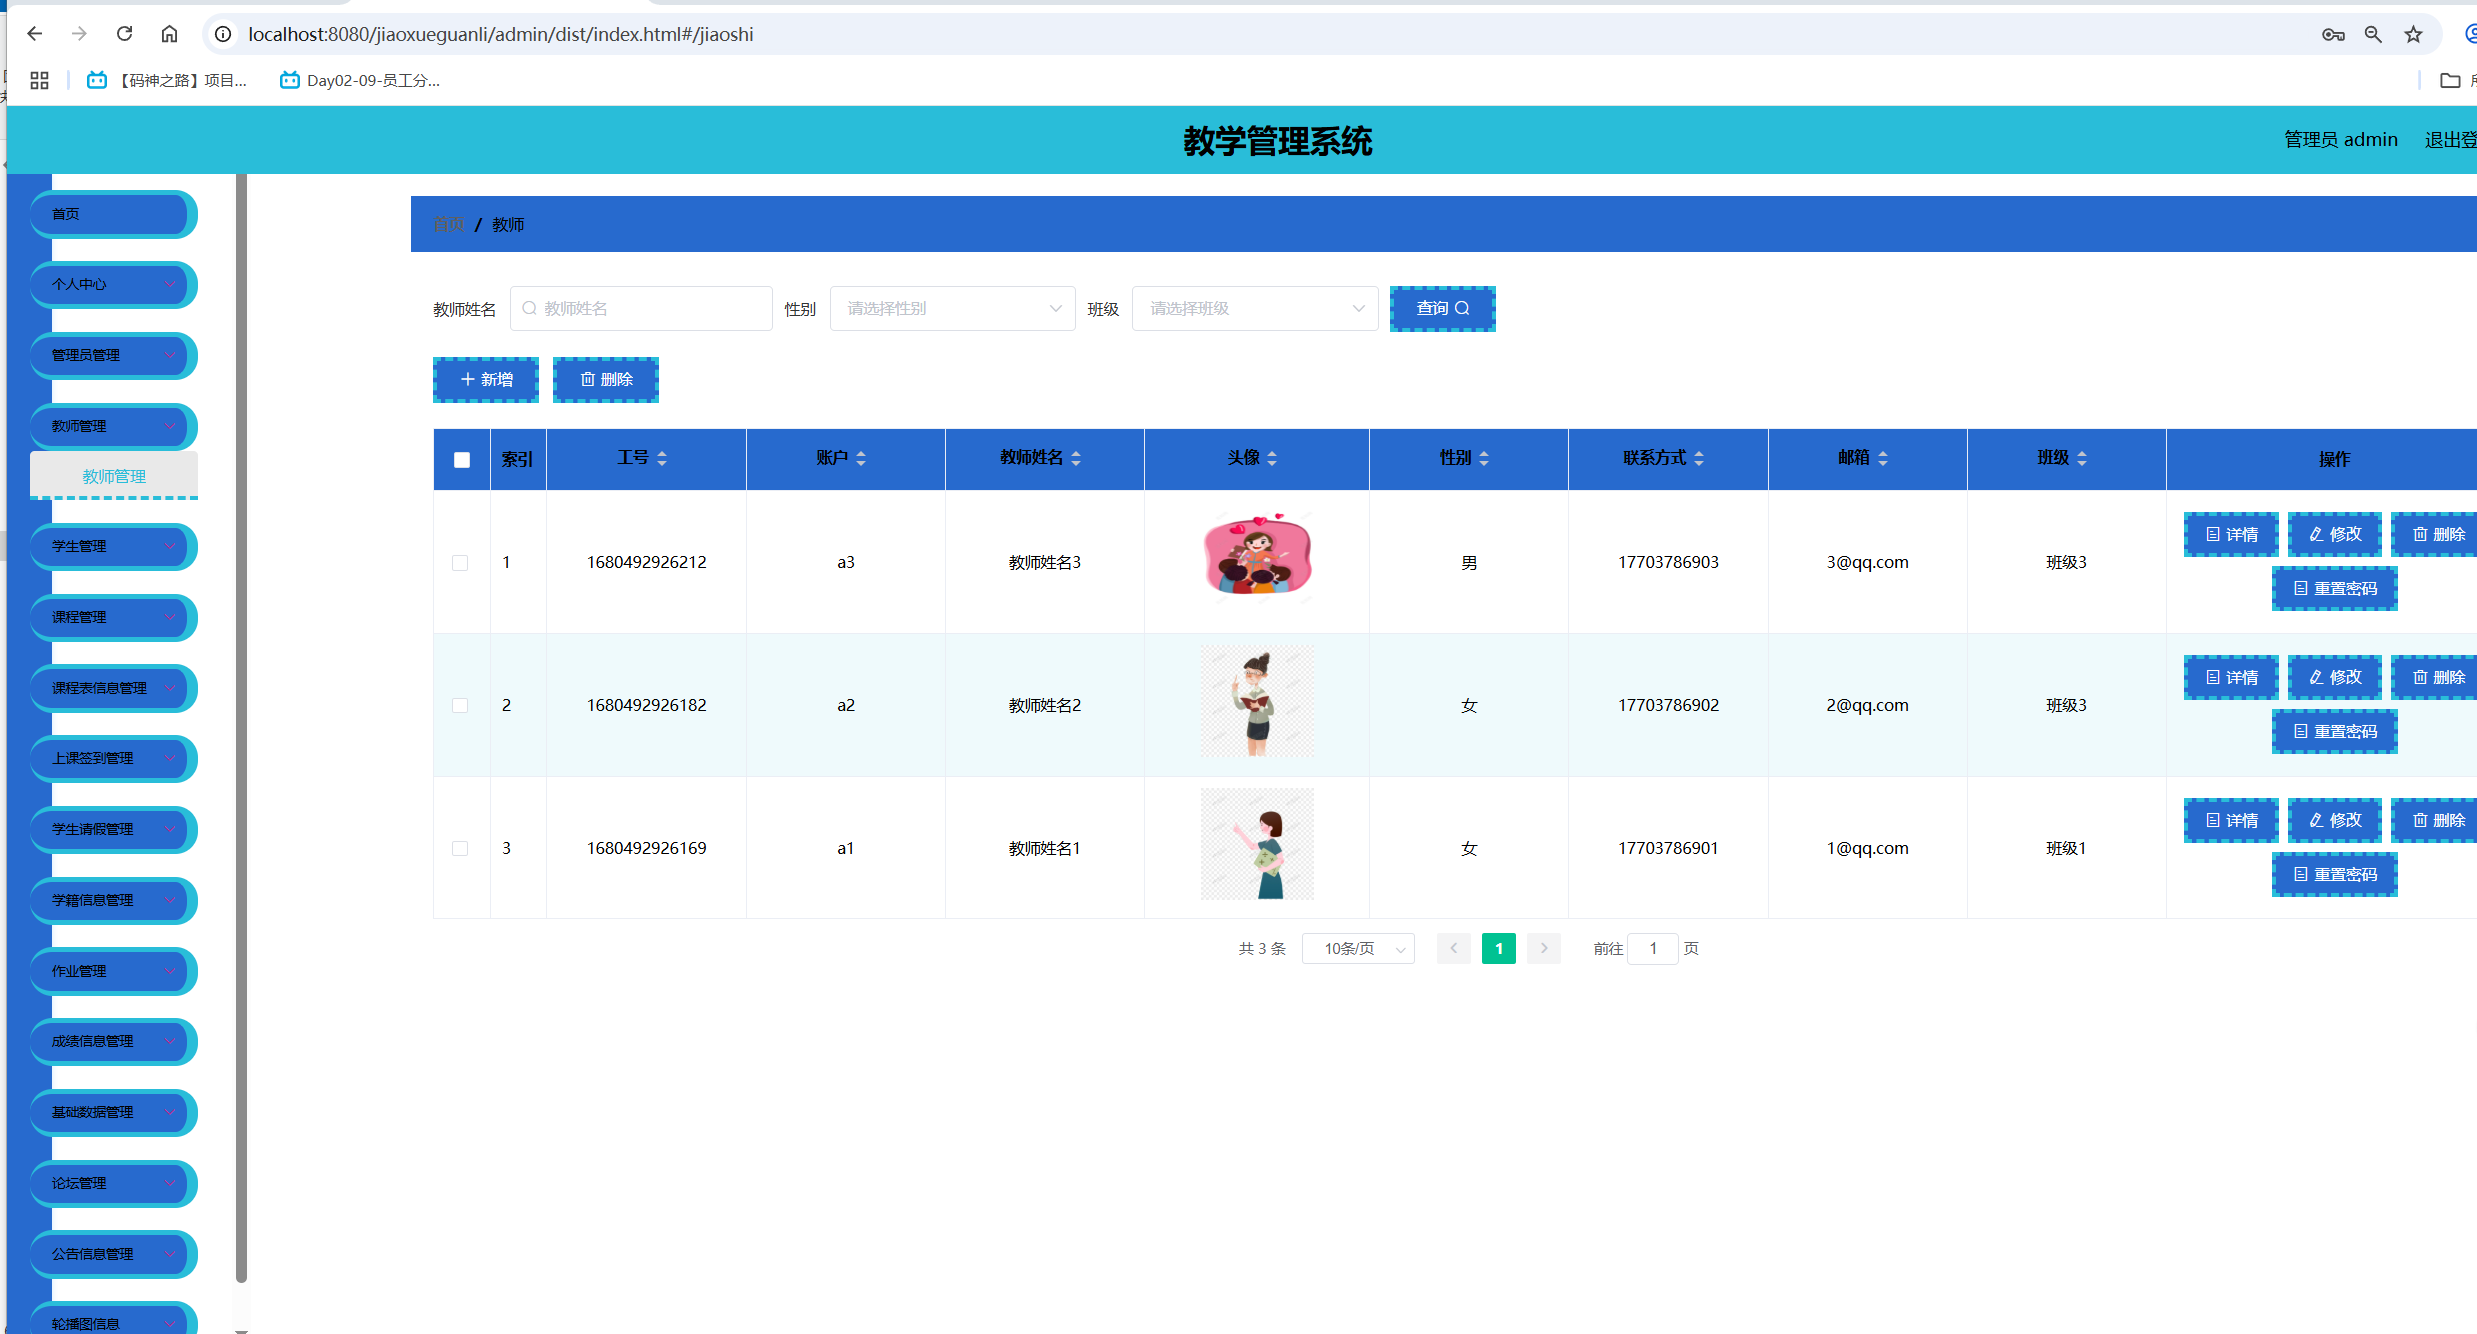
Task: Select the 教师管理 submenu item
Action: [x=114, y=476]
